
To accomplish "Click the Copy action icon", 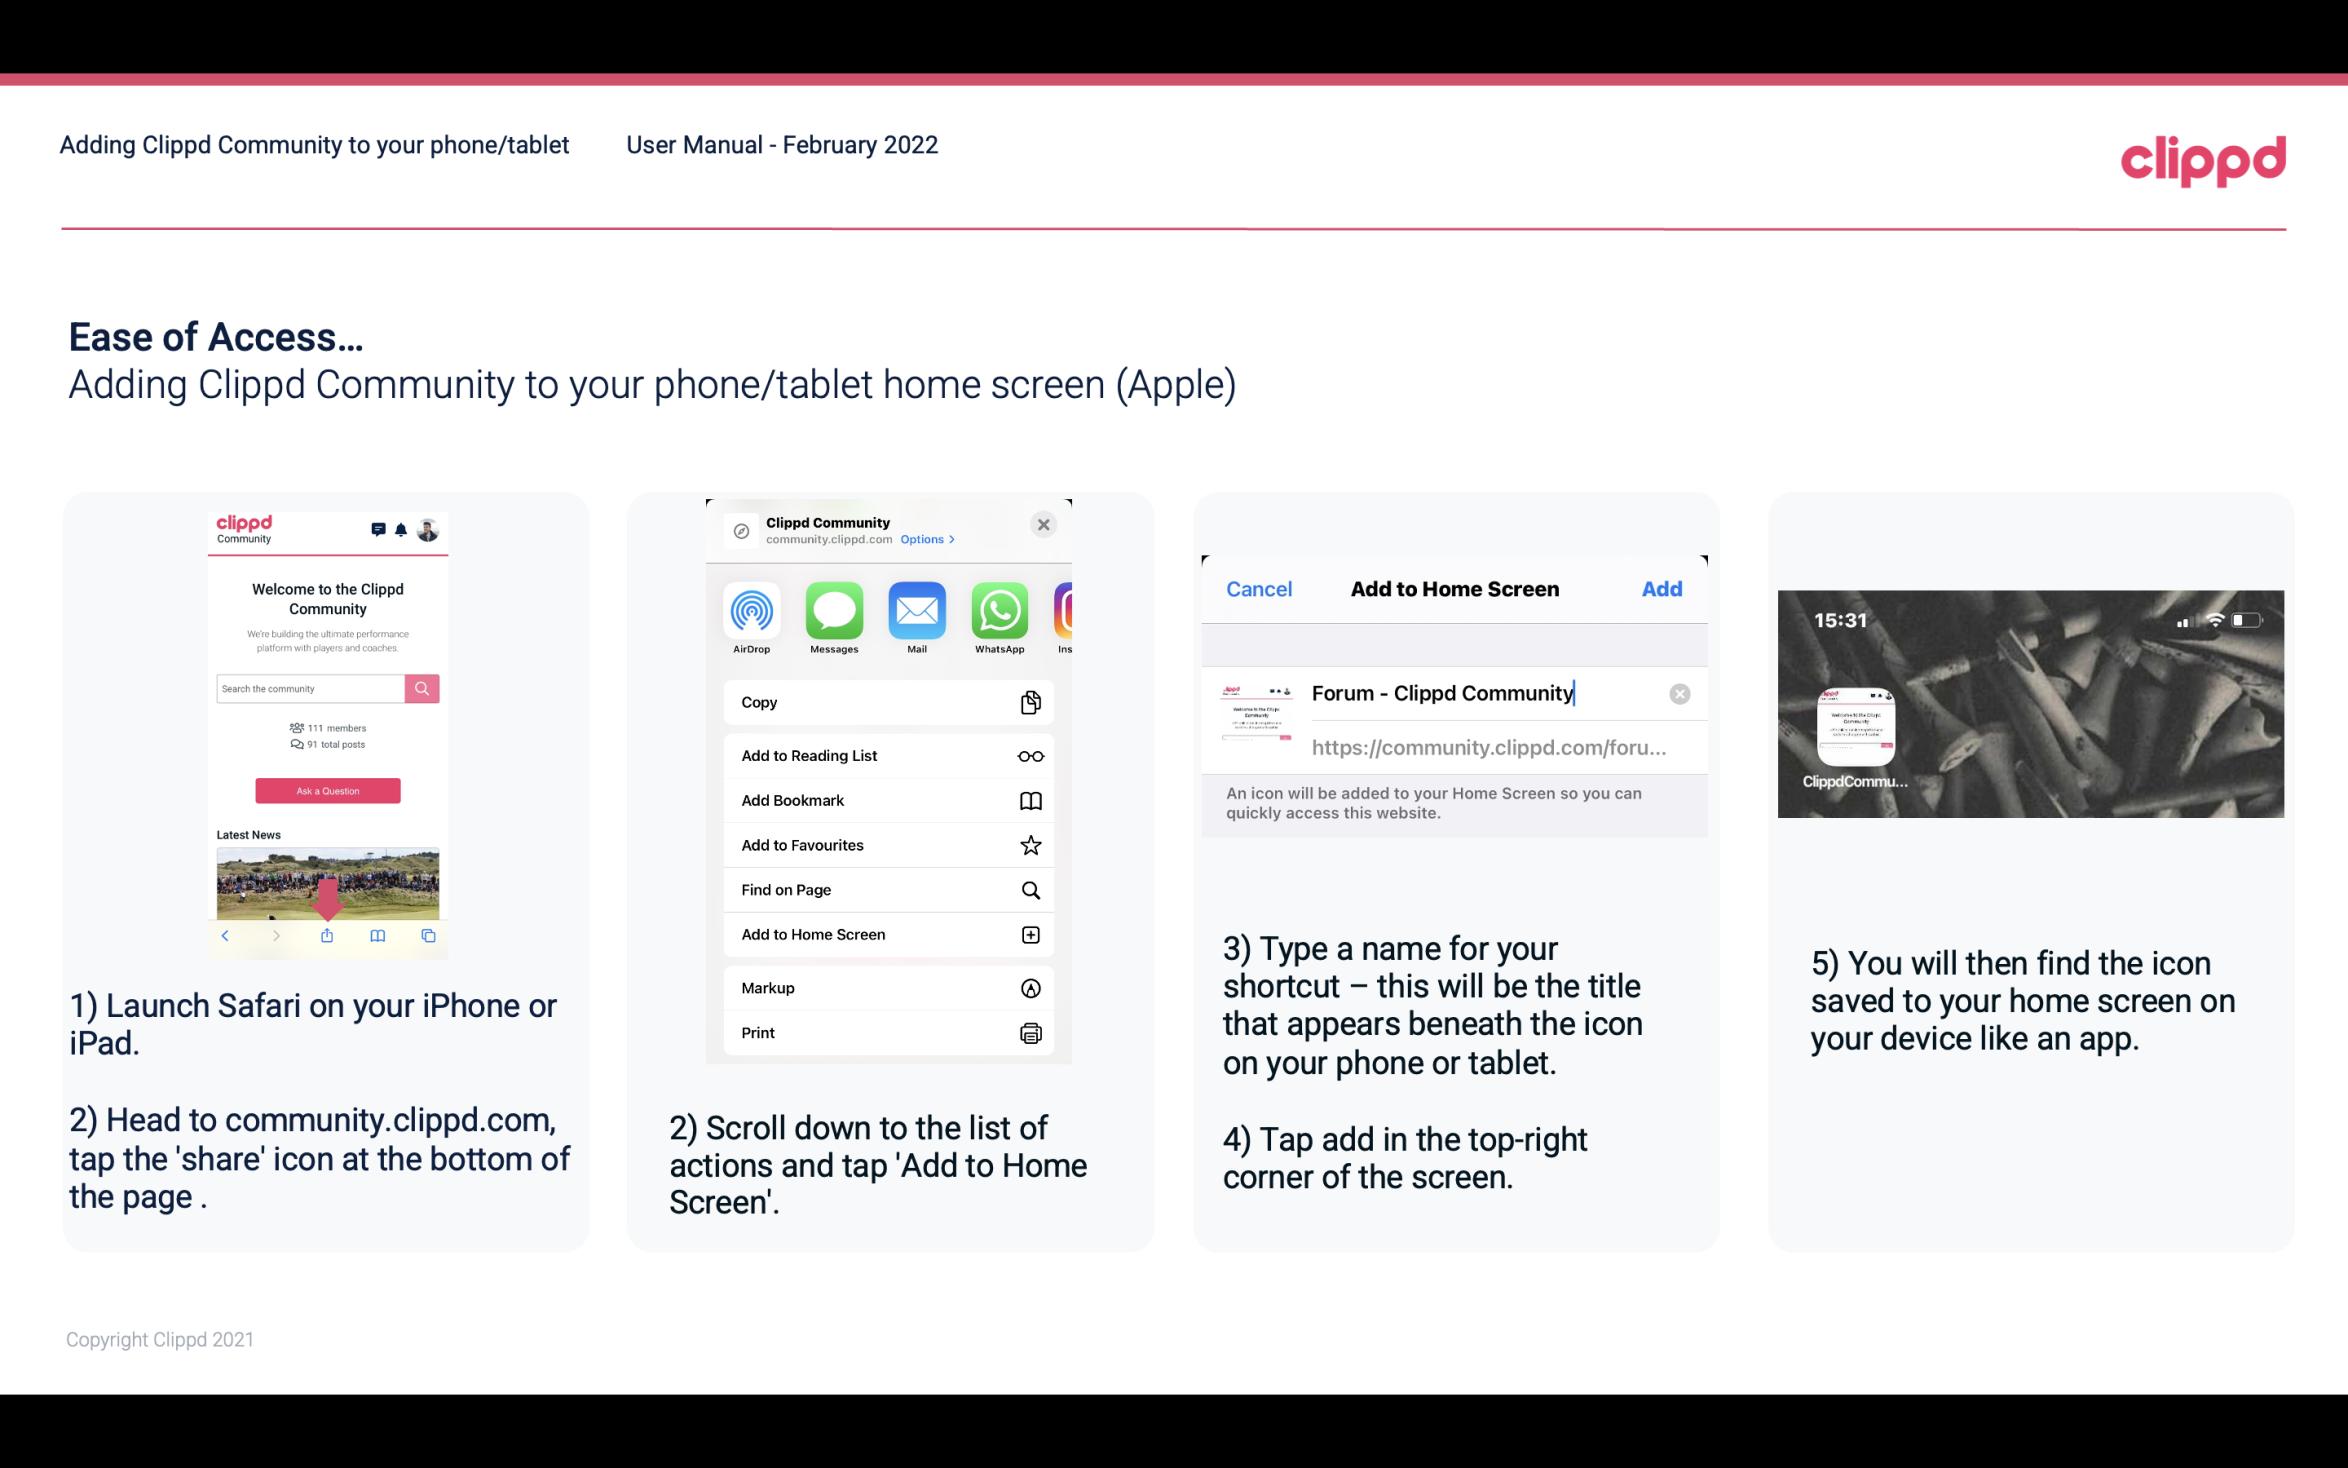I will tap(1028, 700).
